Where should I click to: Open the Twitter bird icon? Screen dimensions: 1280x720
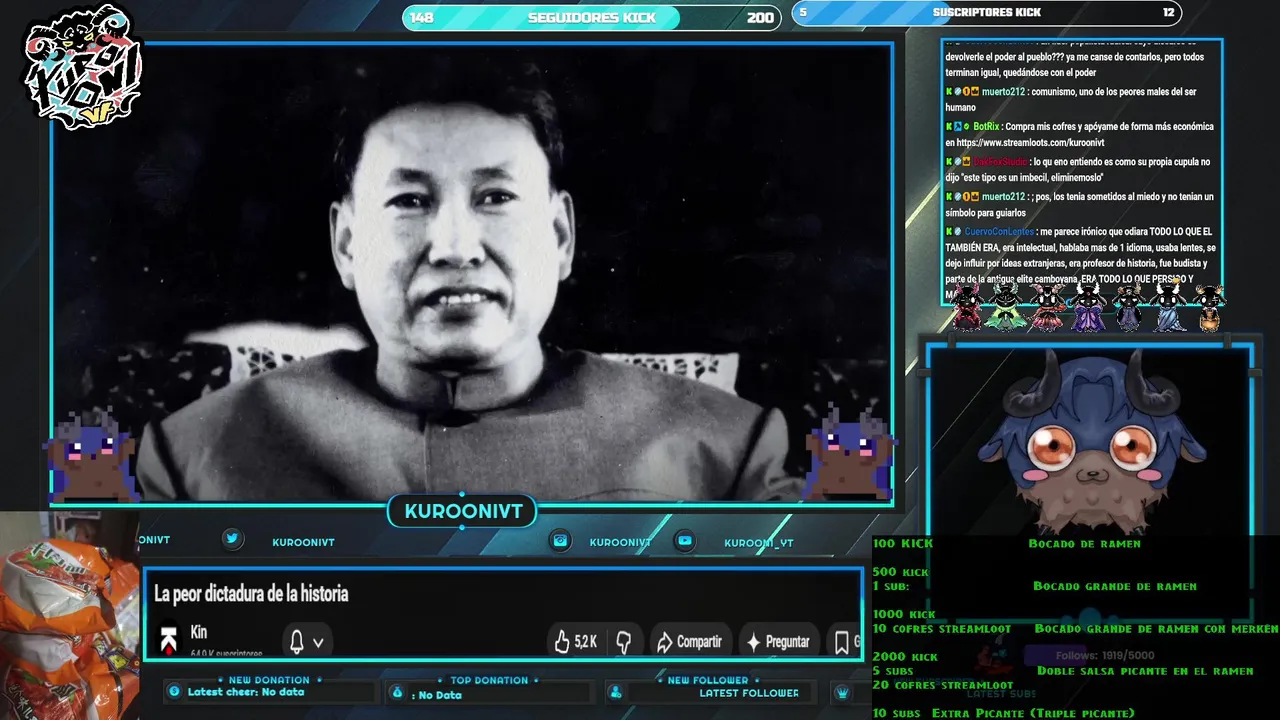[232, 539]
